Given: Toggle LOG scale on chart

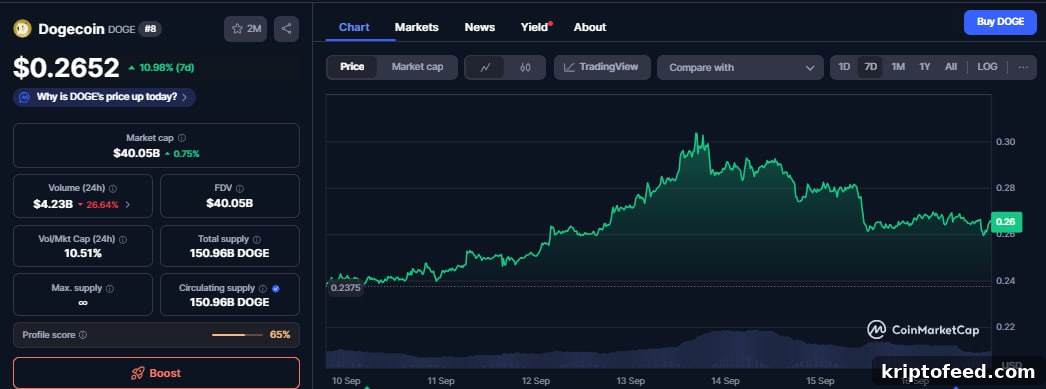Looking at the screenshot, I should click(987, 67).
